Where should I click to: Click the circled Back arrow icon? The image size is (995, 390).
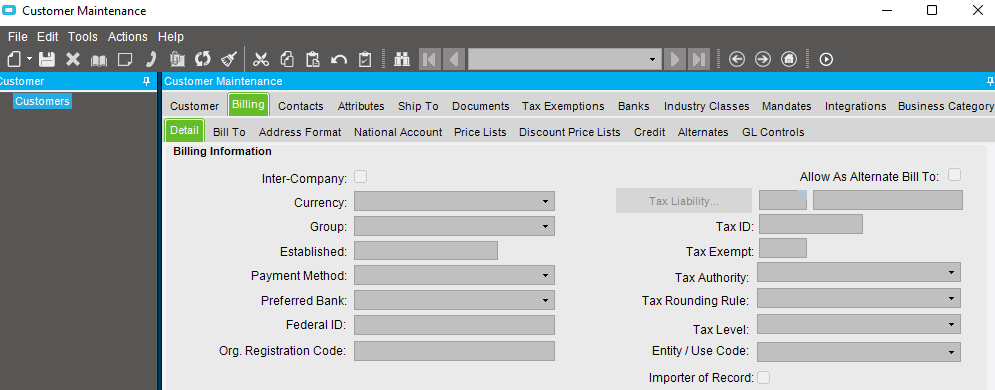tap(737, 59)
